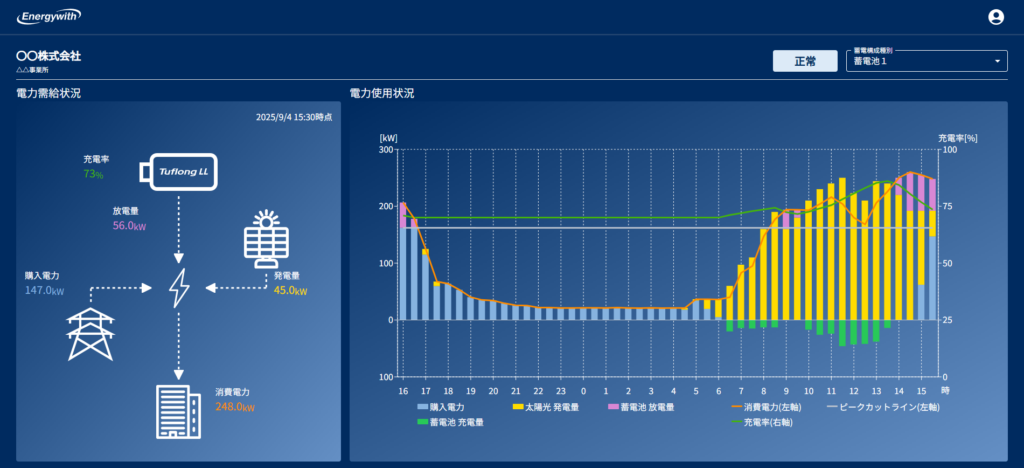Click the 248.0kW 消費電力 value
The width and height of the screenshot is (1024, 468).
234,407
